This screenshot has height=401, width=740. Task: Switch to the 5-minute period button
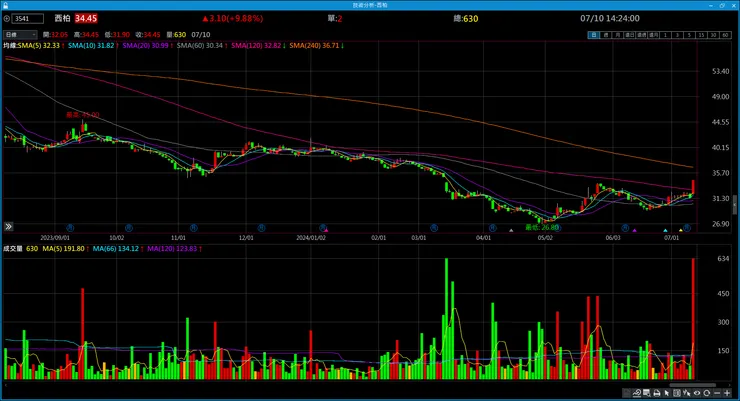coord(689,35)
